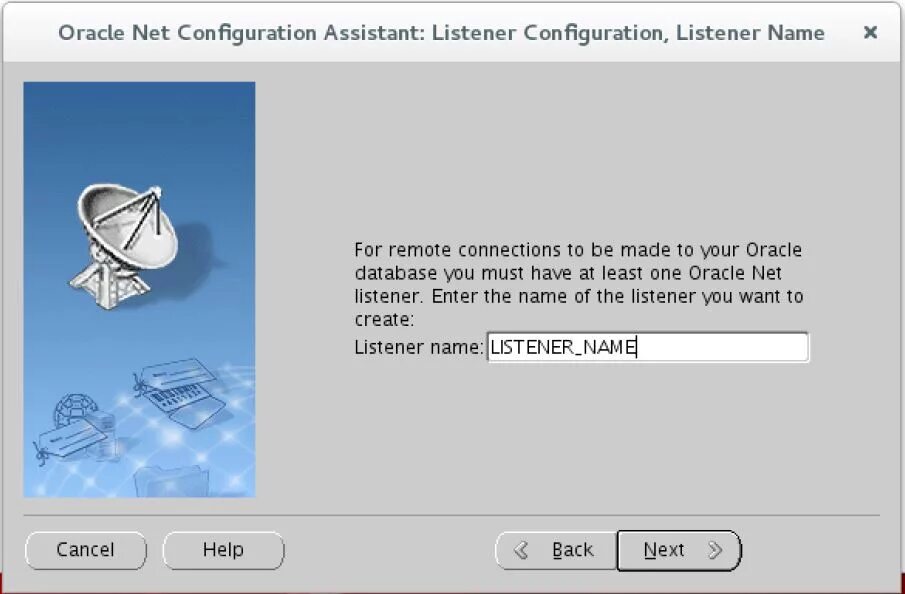Close the Oracle Net Configuration Assistant window
This screenshot has height=594, width=905.
[x=870, y=32]
